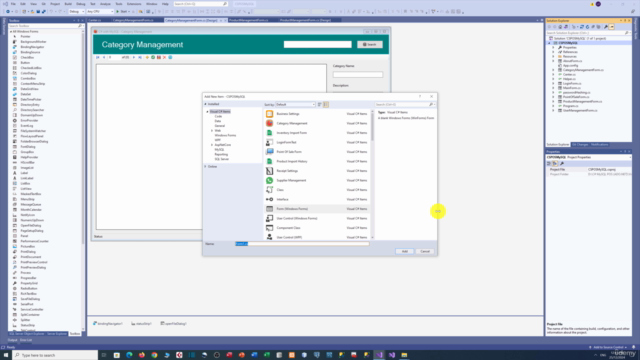Open Visual Studio from the Windows taskbar
640x360 pixels.
[379, 355]
